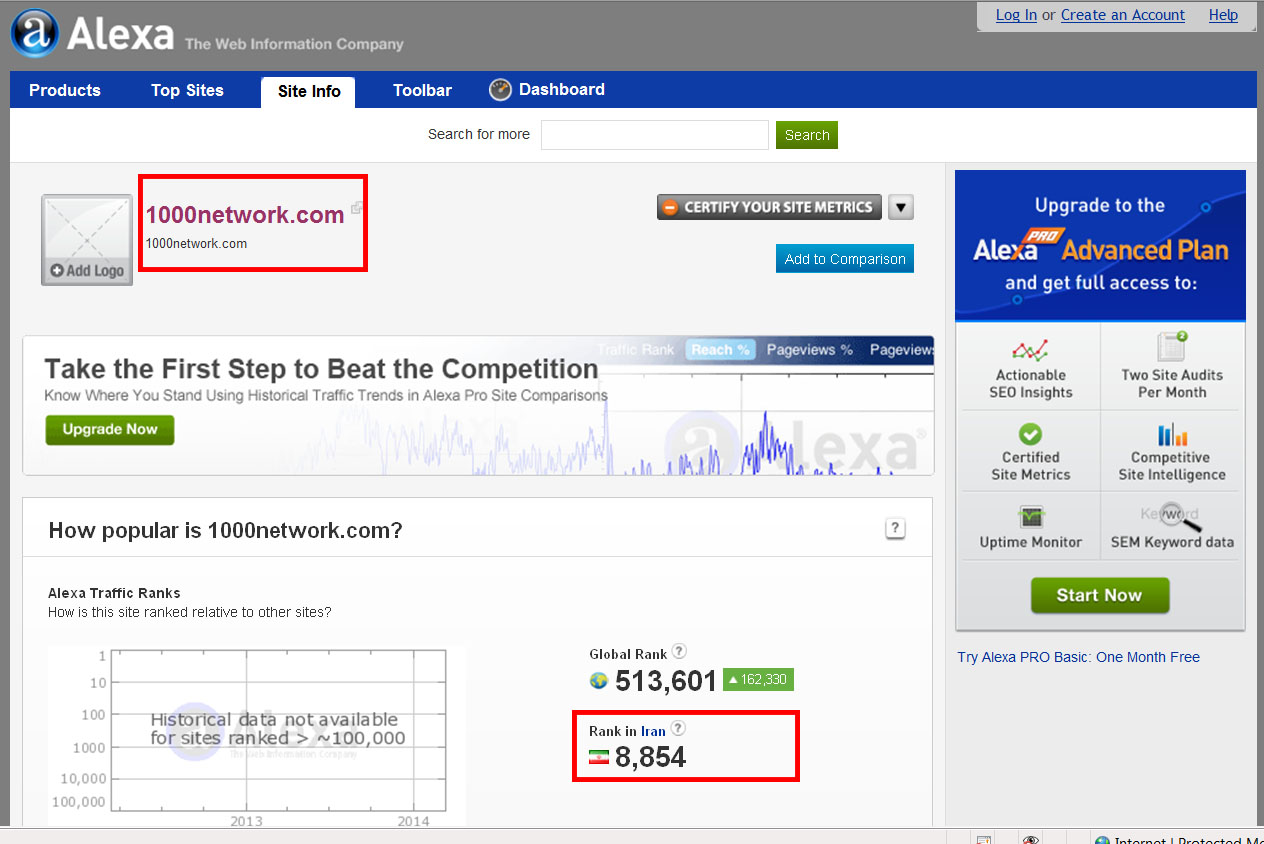The width and height of the screenshot is (1264, 844).
Task: Click the Uptime Monitor icon
Action: pos(1030,517)
